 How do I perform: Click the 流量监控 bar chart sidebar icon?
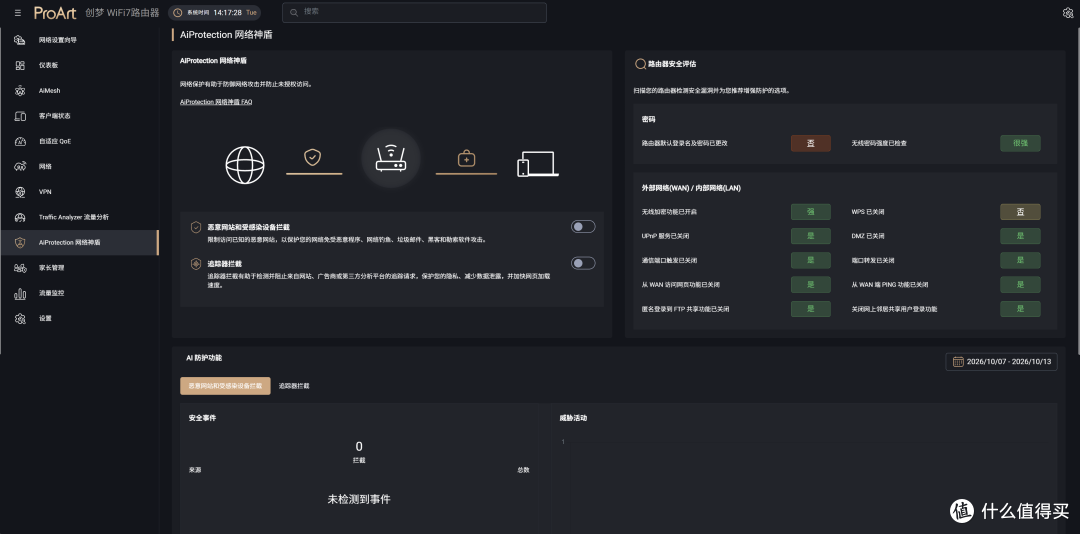pyautogui.click(x=20, y=293)
